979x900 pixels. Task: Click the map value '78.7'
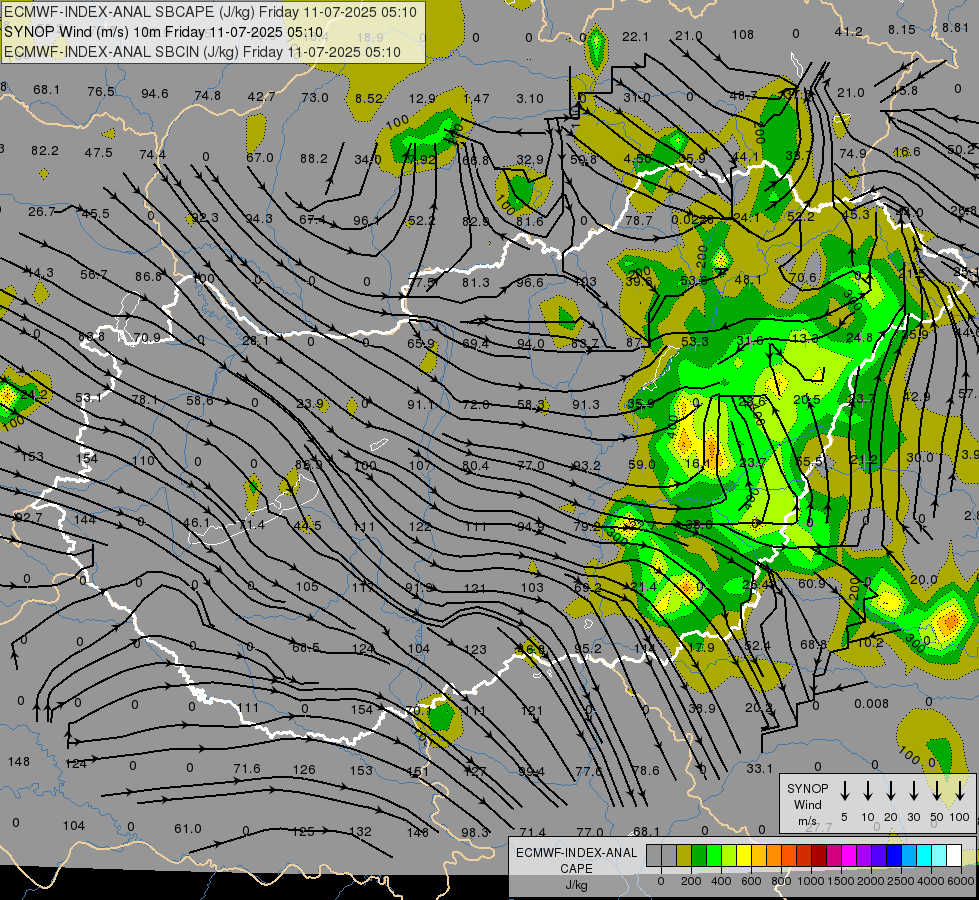point(639,220)
